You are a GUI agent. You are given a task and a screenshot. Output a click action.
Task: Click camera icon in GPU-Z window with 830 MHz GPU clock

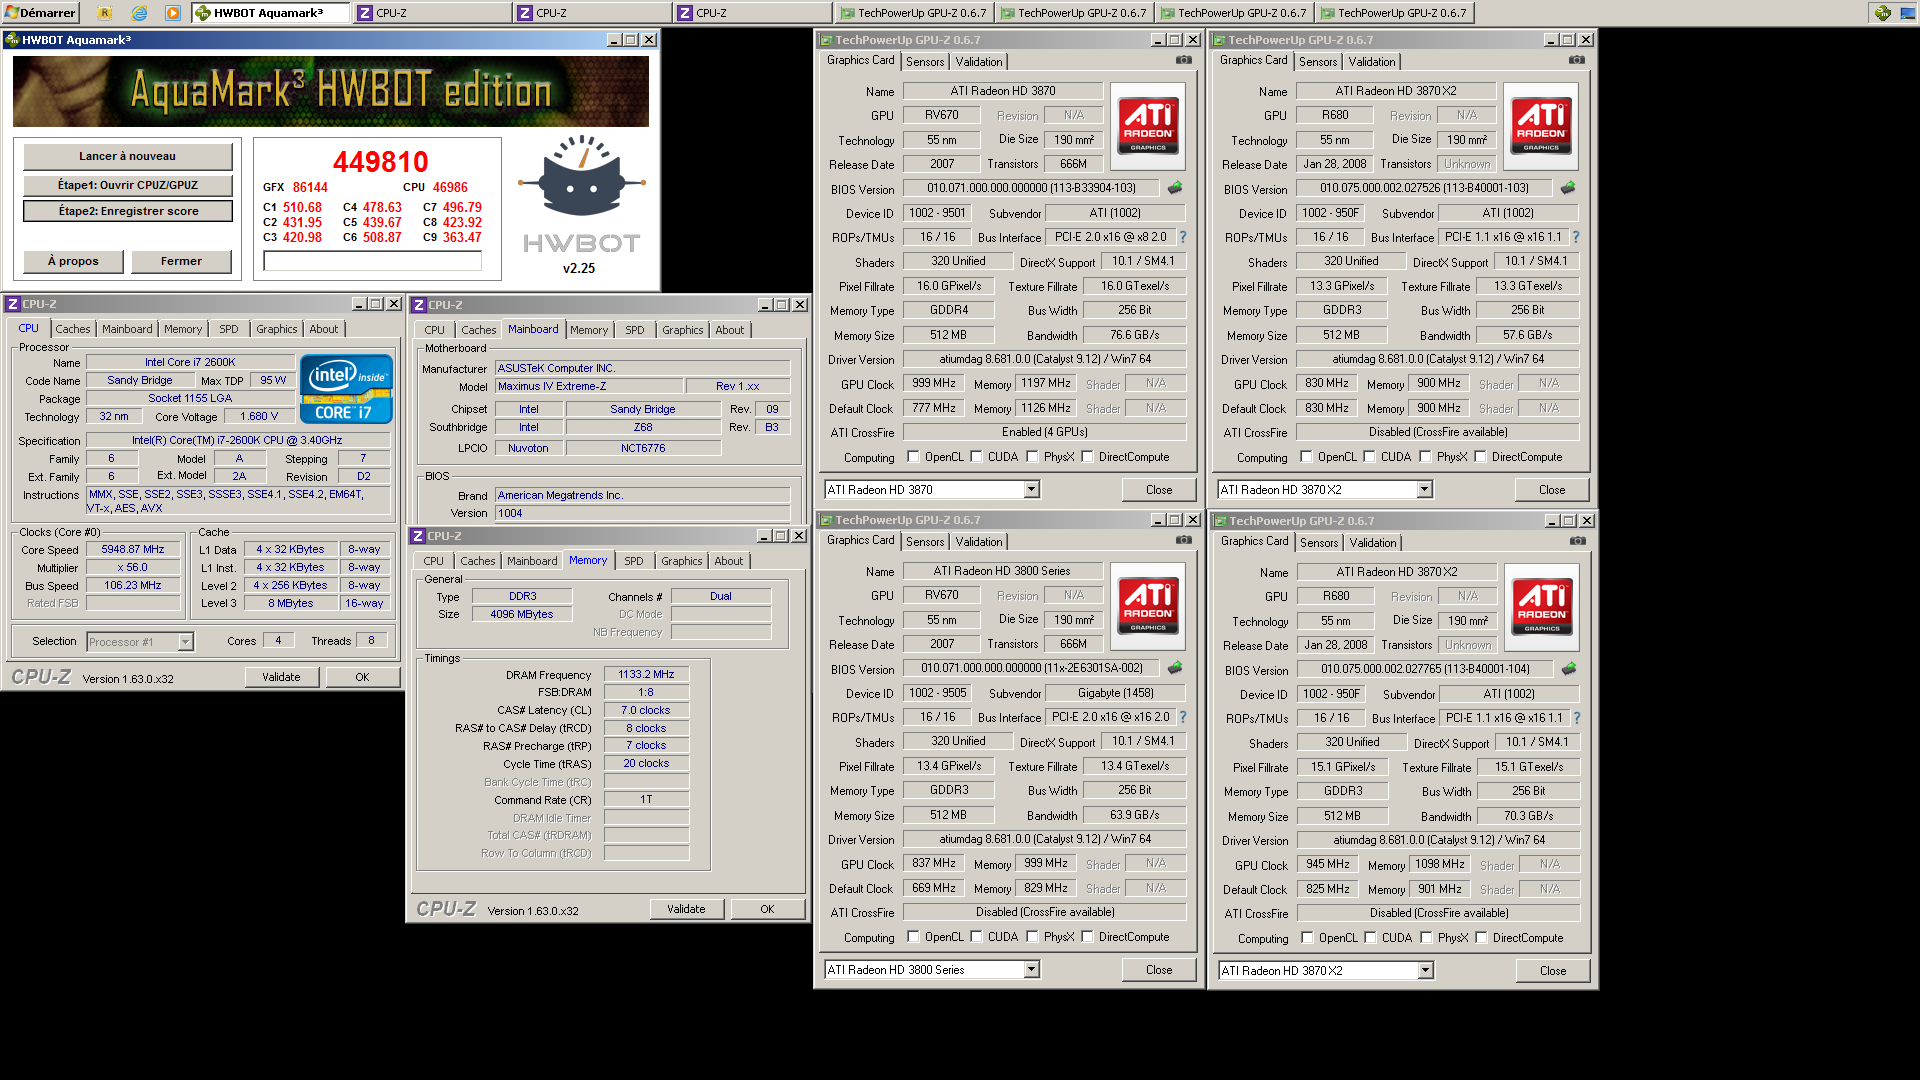(x=1576, y=60)
